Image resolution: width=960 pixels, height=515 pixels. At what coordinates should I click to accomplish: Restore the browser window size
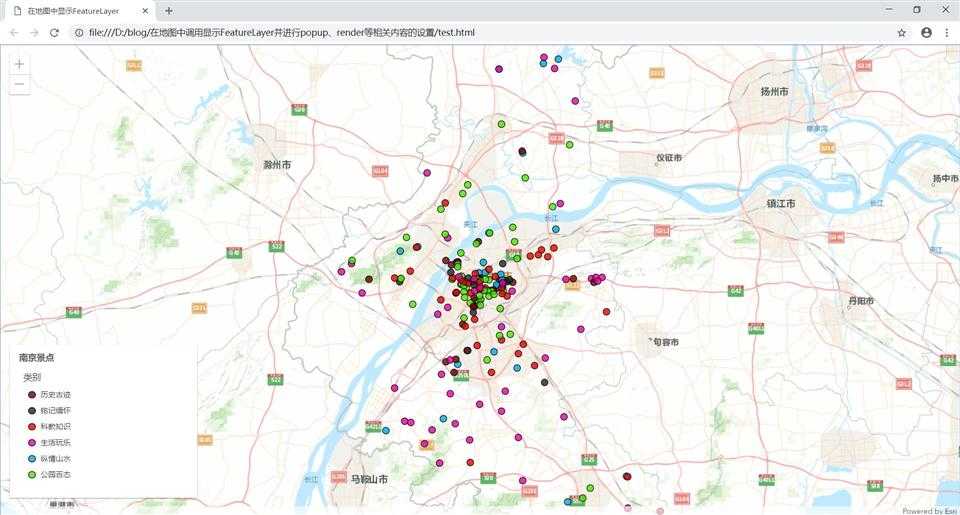tap(917, 10)
